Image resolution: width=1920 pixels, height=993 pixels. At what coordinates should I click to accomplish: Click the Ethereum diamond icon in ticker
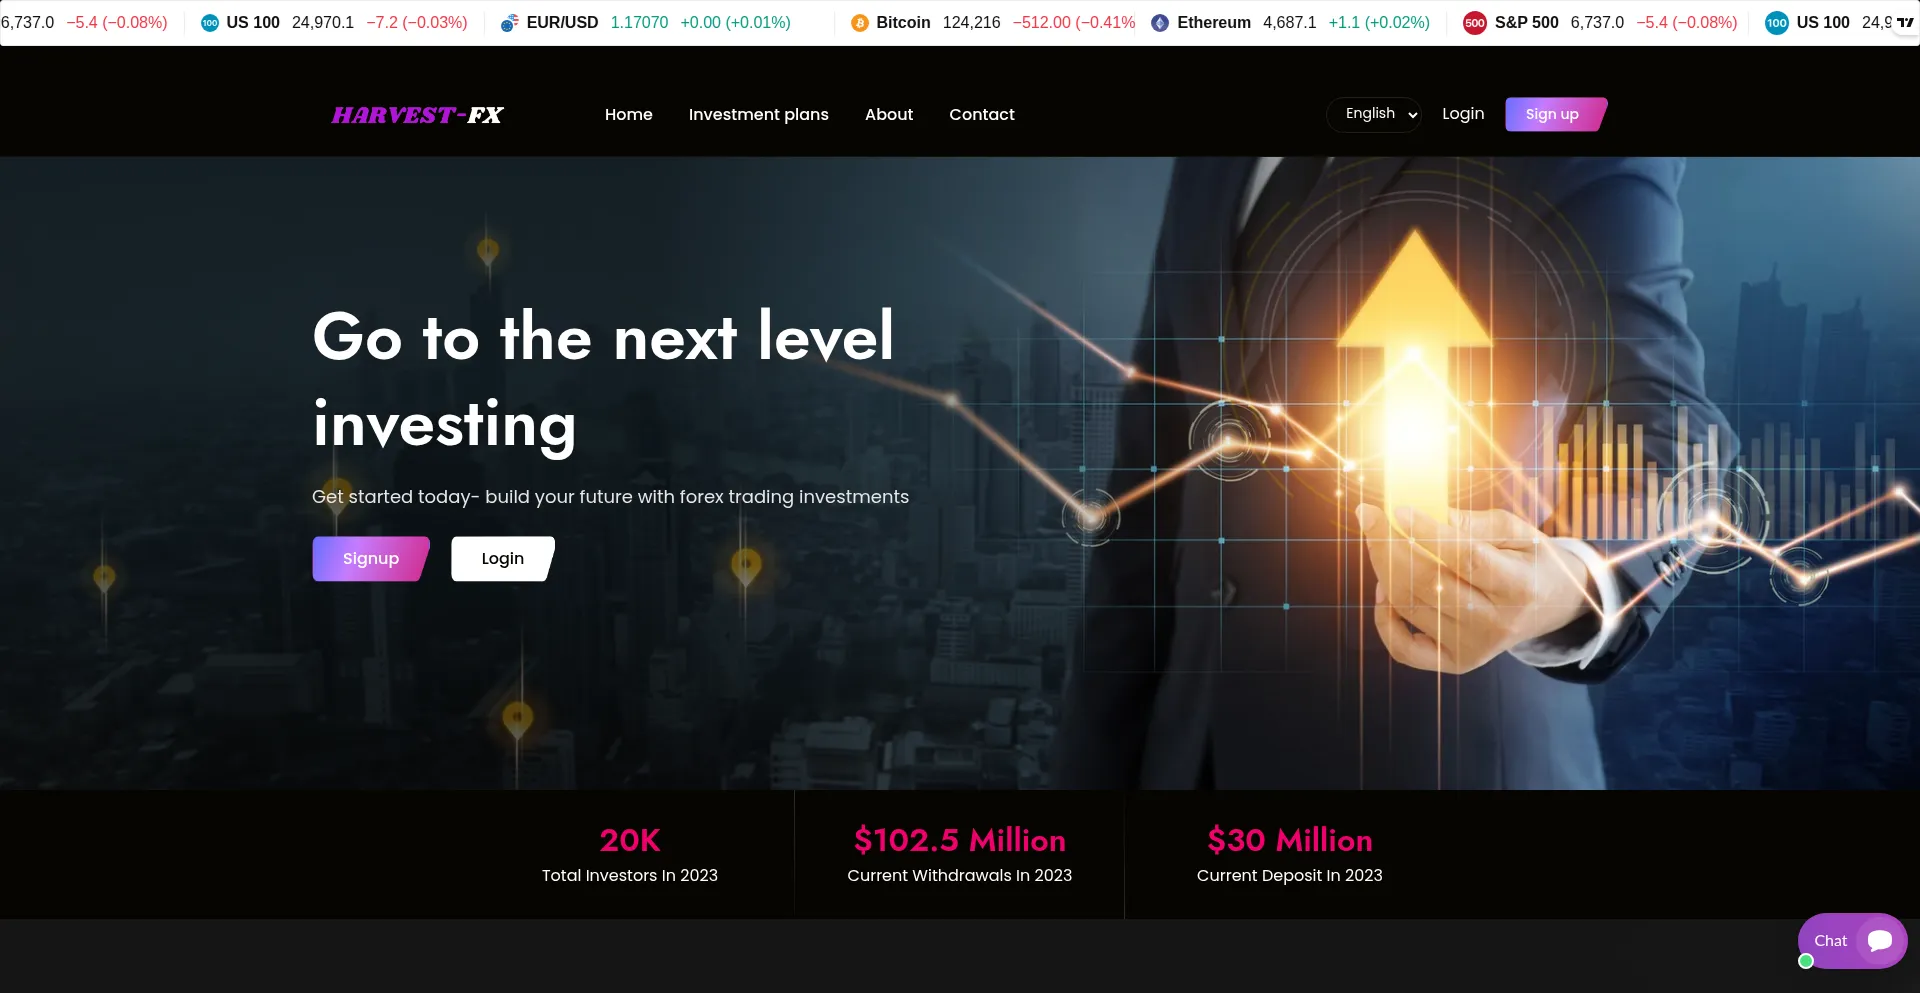(1160, 23)
